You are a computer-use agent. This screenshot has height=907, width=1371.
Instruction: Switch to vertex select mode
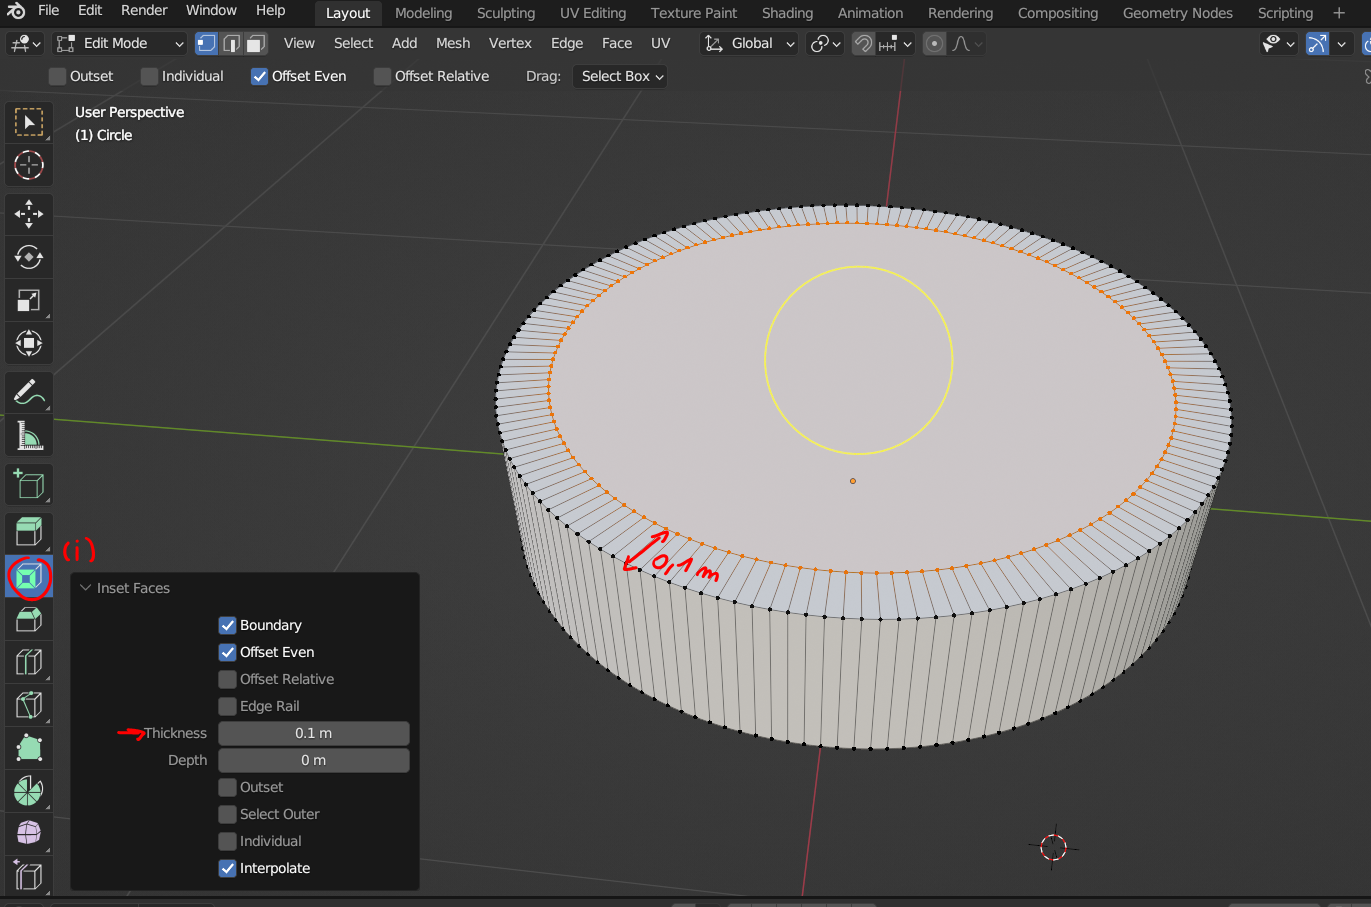[206, 43]
